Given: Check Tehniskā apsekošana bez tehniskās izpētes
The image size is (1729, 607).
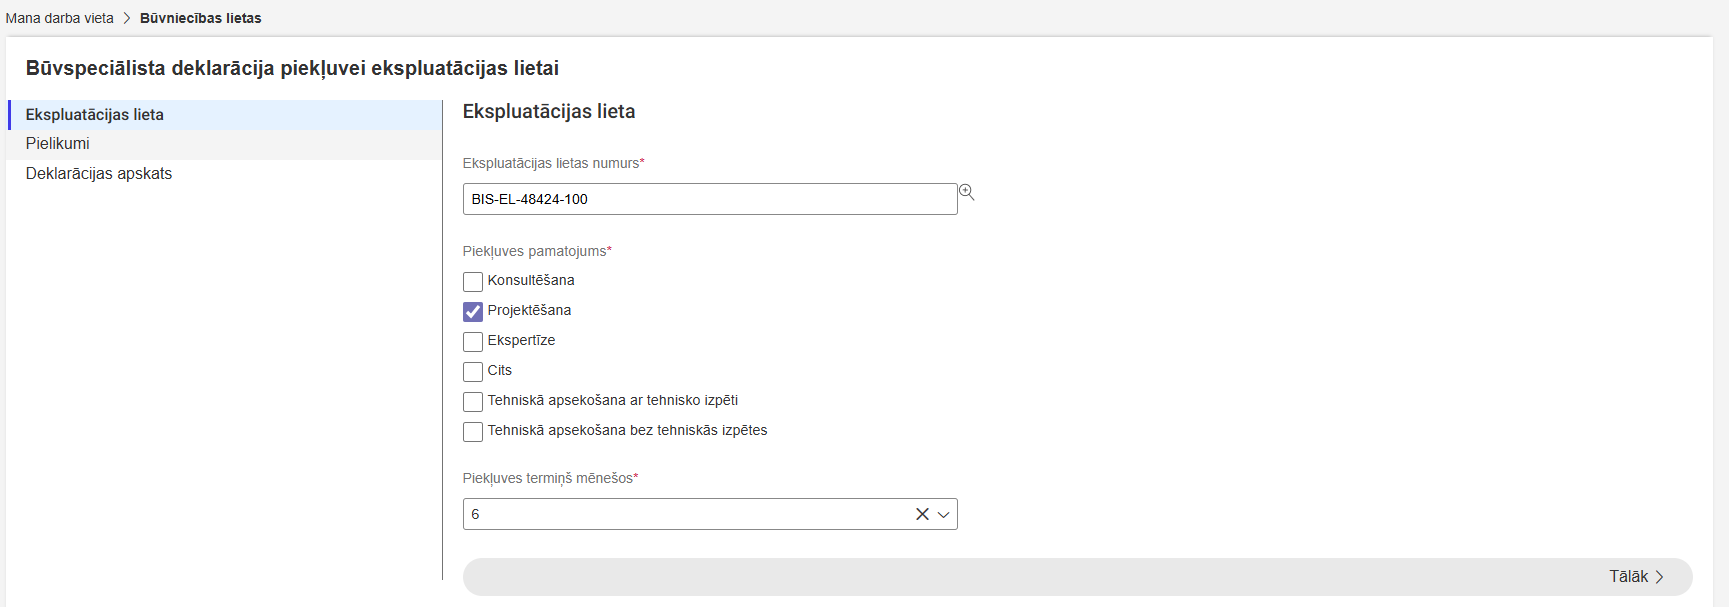Looking at the screenshot, I should pos(473,431).
